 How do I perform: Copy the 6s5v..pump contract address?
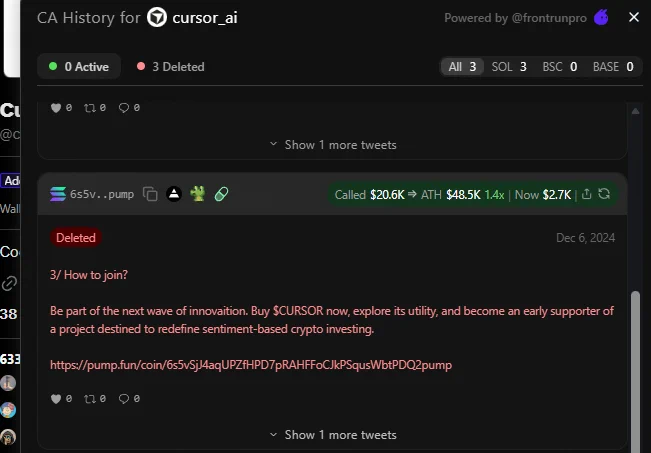coord(150,194)
